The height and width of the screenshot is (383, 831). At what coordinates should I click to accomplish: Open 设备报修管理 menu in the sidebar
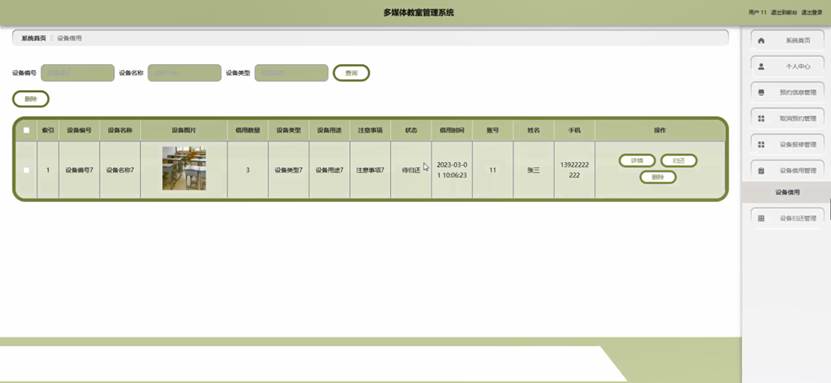pos(788,145)
